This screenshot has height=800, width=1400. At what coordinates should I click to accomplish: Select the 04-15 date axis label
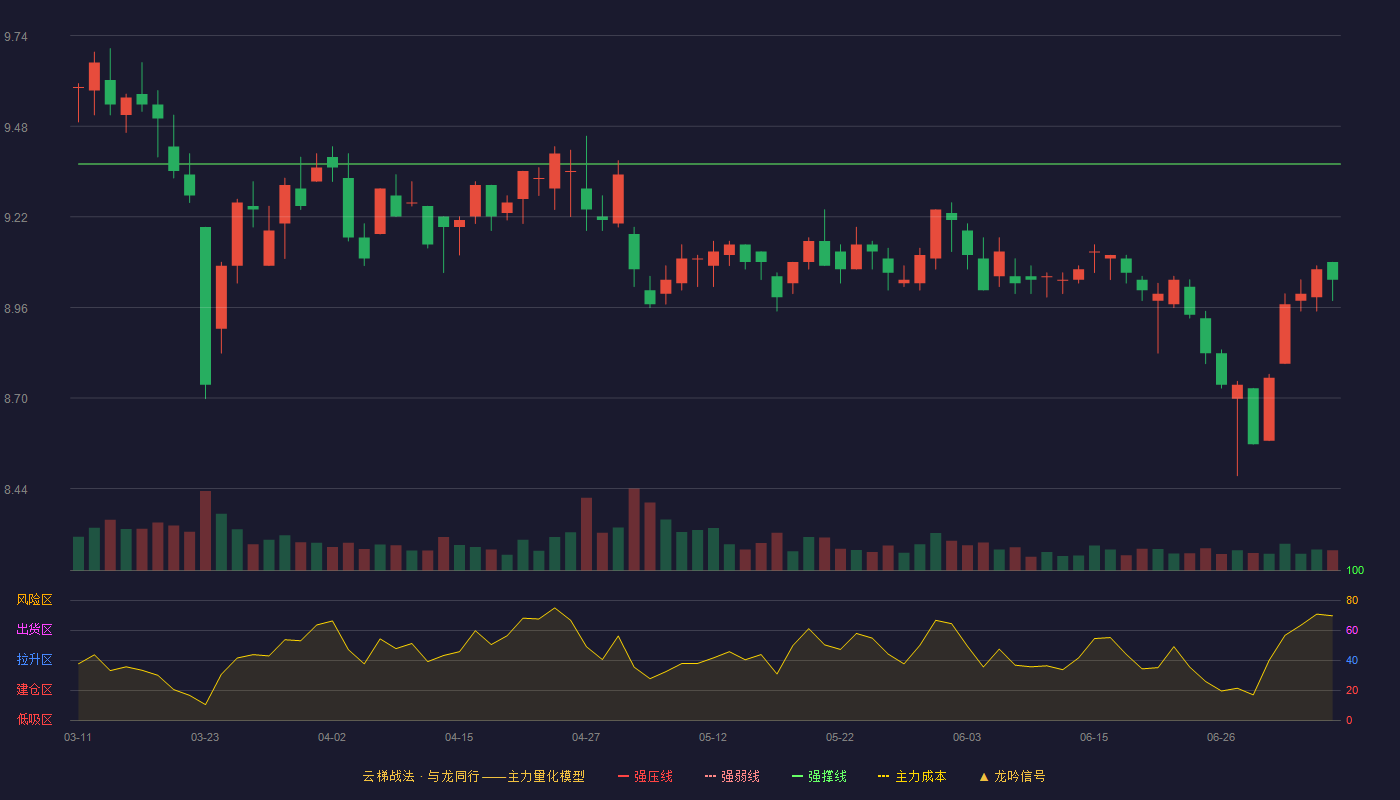[459, 737]
